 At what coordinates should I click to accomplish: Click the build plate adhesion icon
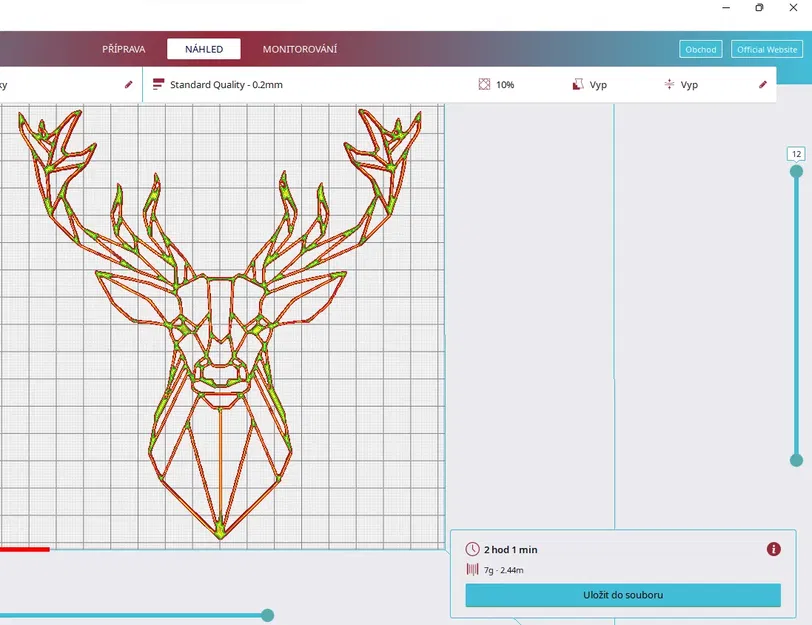point(669,84)
